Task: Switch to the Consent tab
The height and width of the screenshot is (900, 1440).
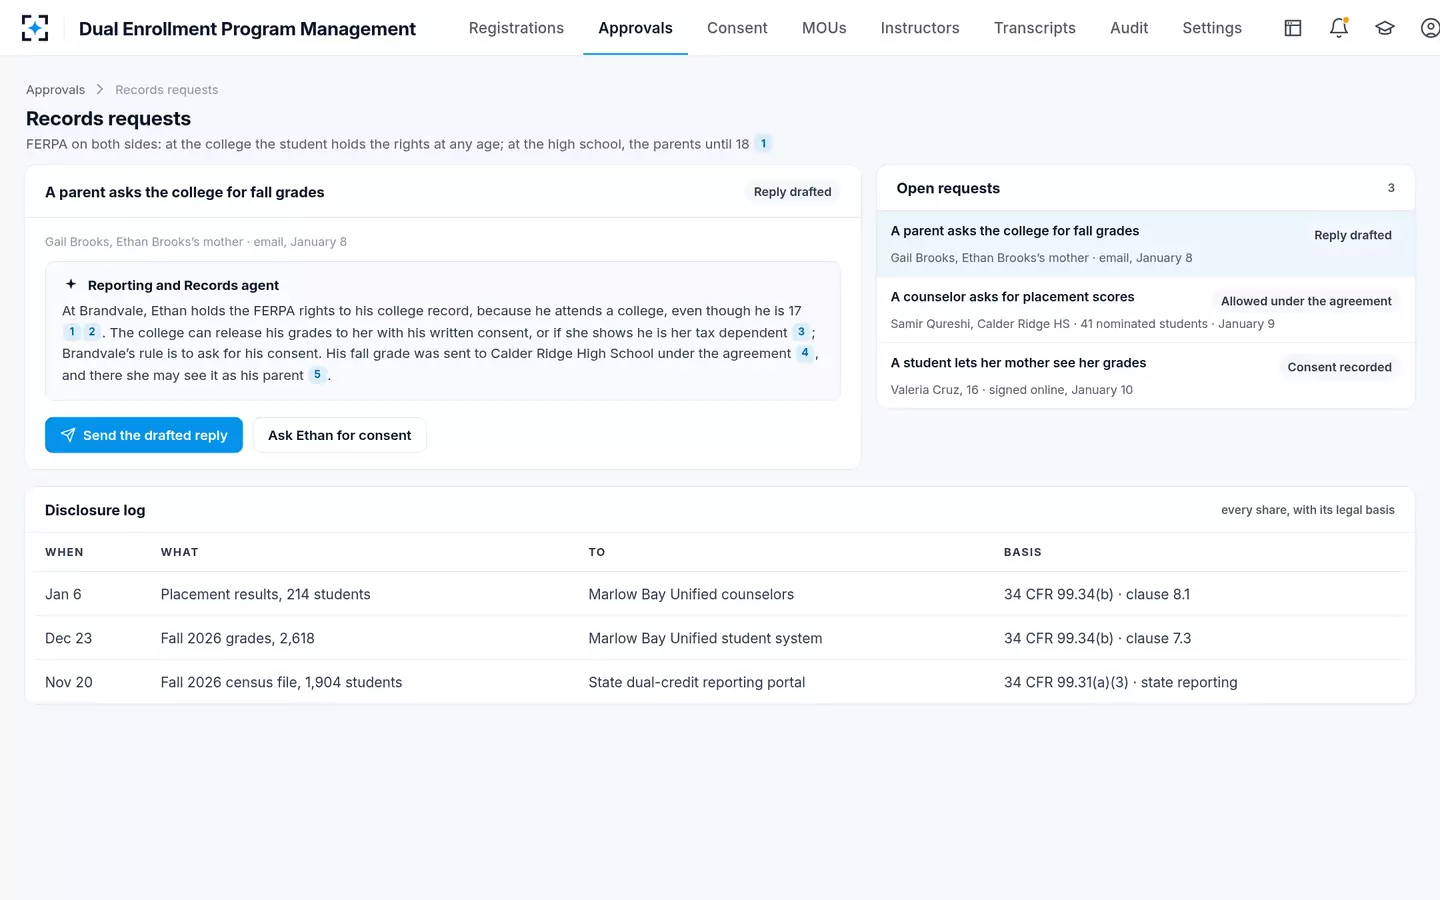Action: 737,28
